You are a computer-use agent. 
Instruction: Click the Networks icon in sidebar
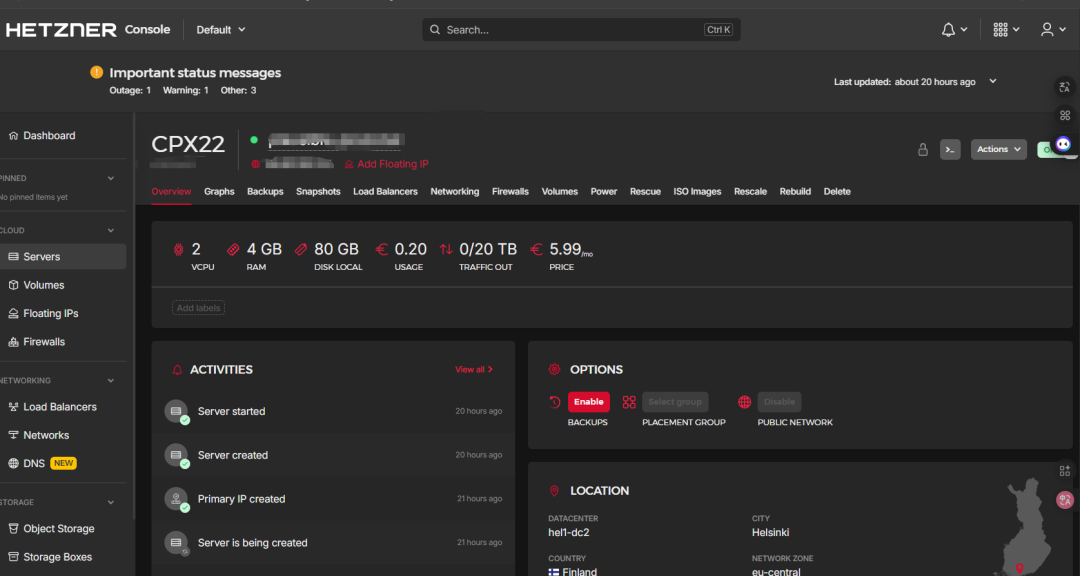13,435
